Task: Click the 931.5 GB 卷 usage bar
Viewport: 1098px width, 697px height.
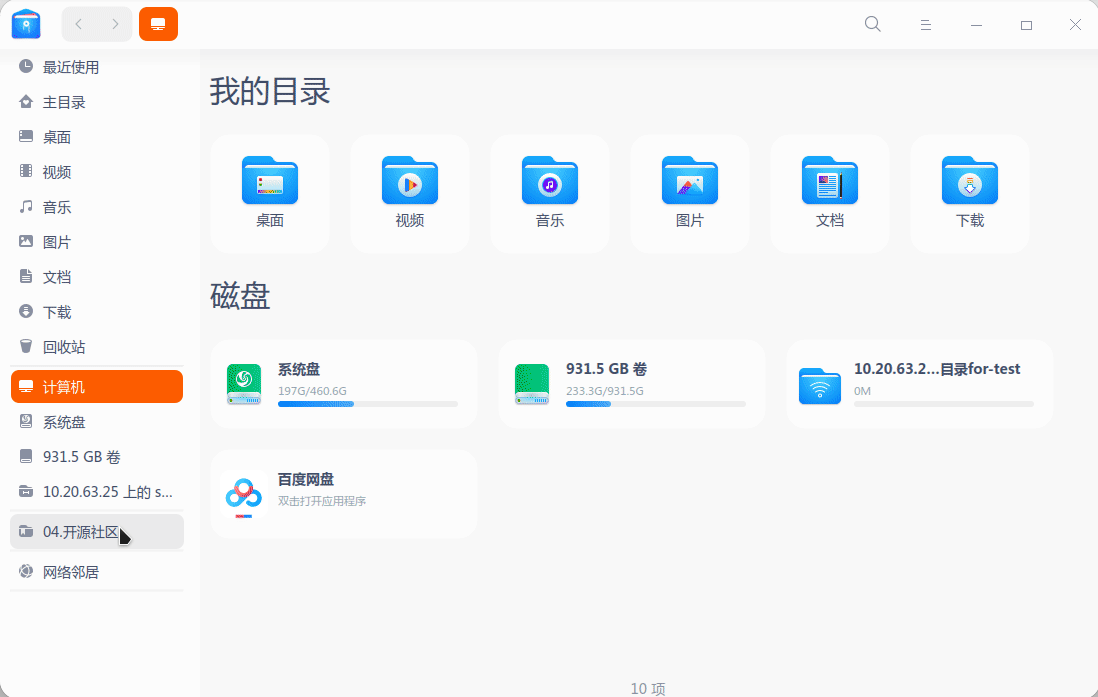Action: coord(656,404)
